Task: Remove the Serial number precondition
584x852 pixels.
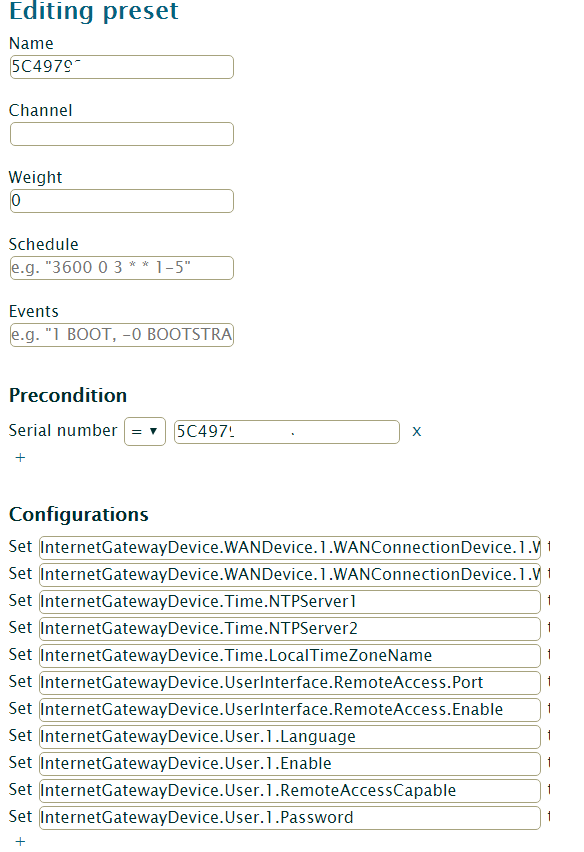Action: [417, 432]
